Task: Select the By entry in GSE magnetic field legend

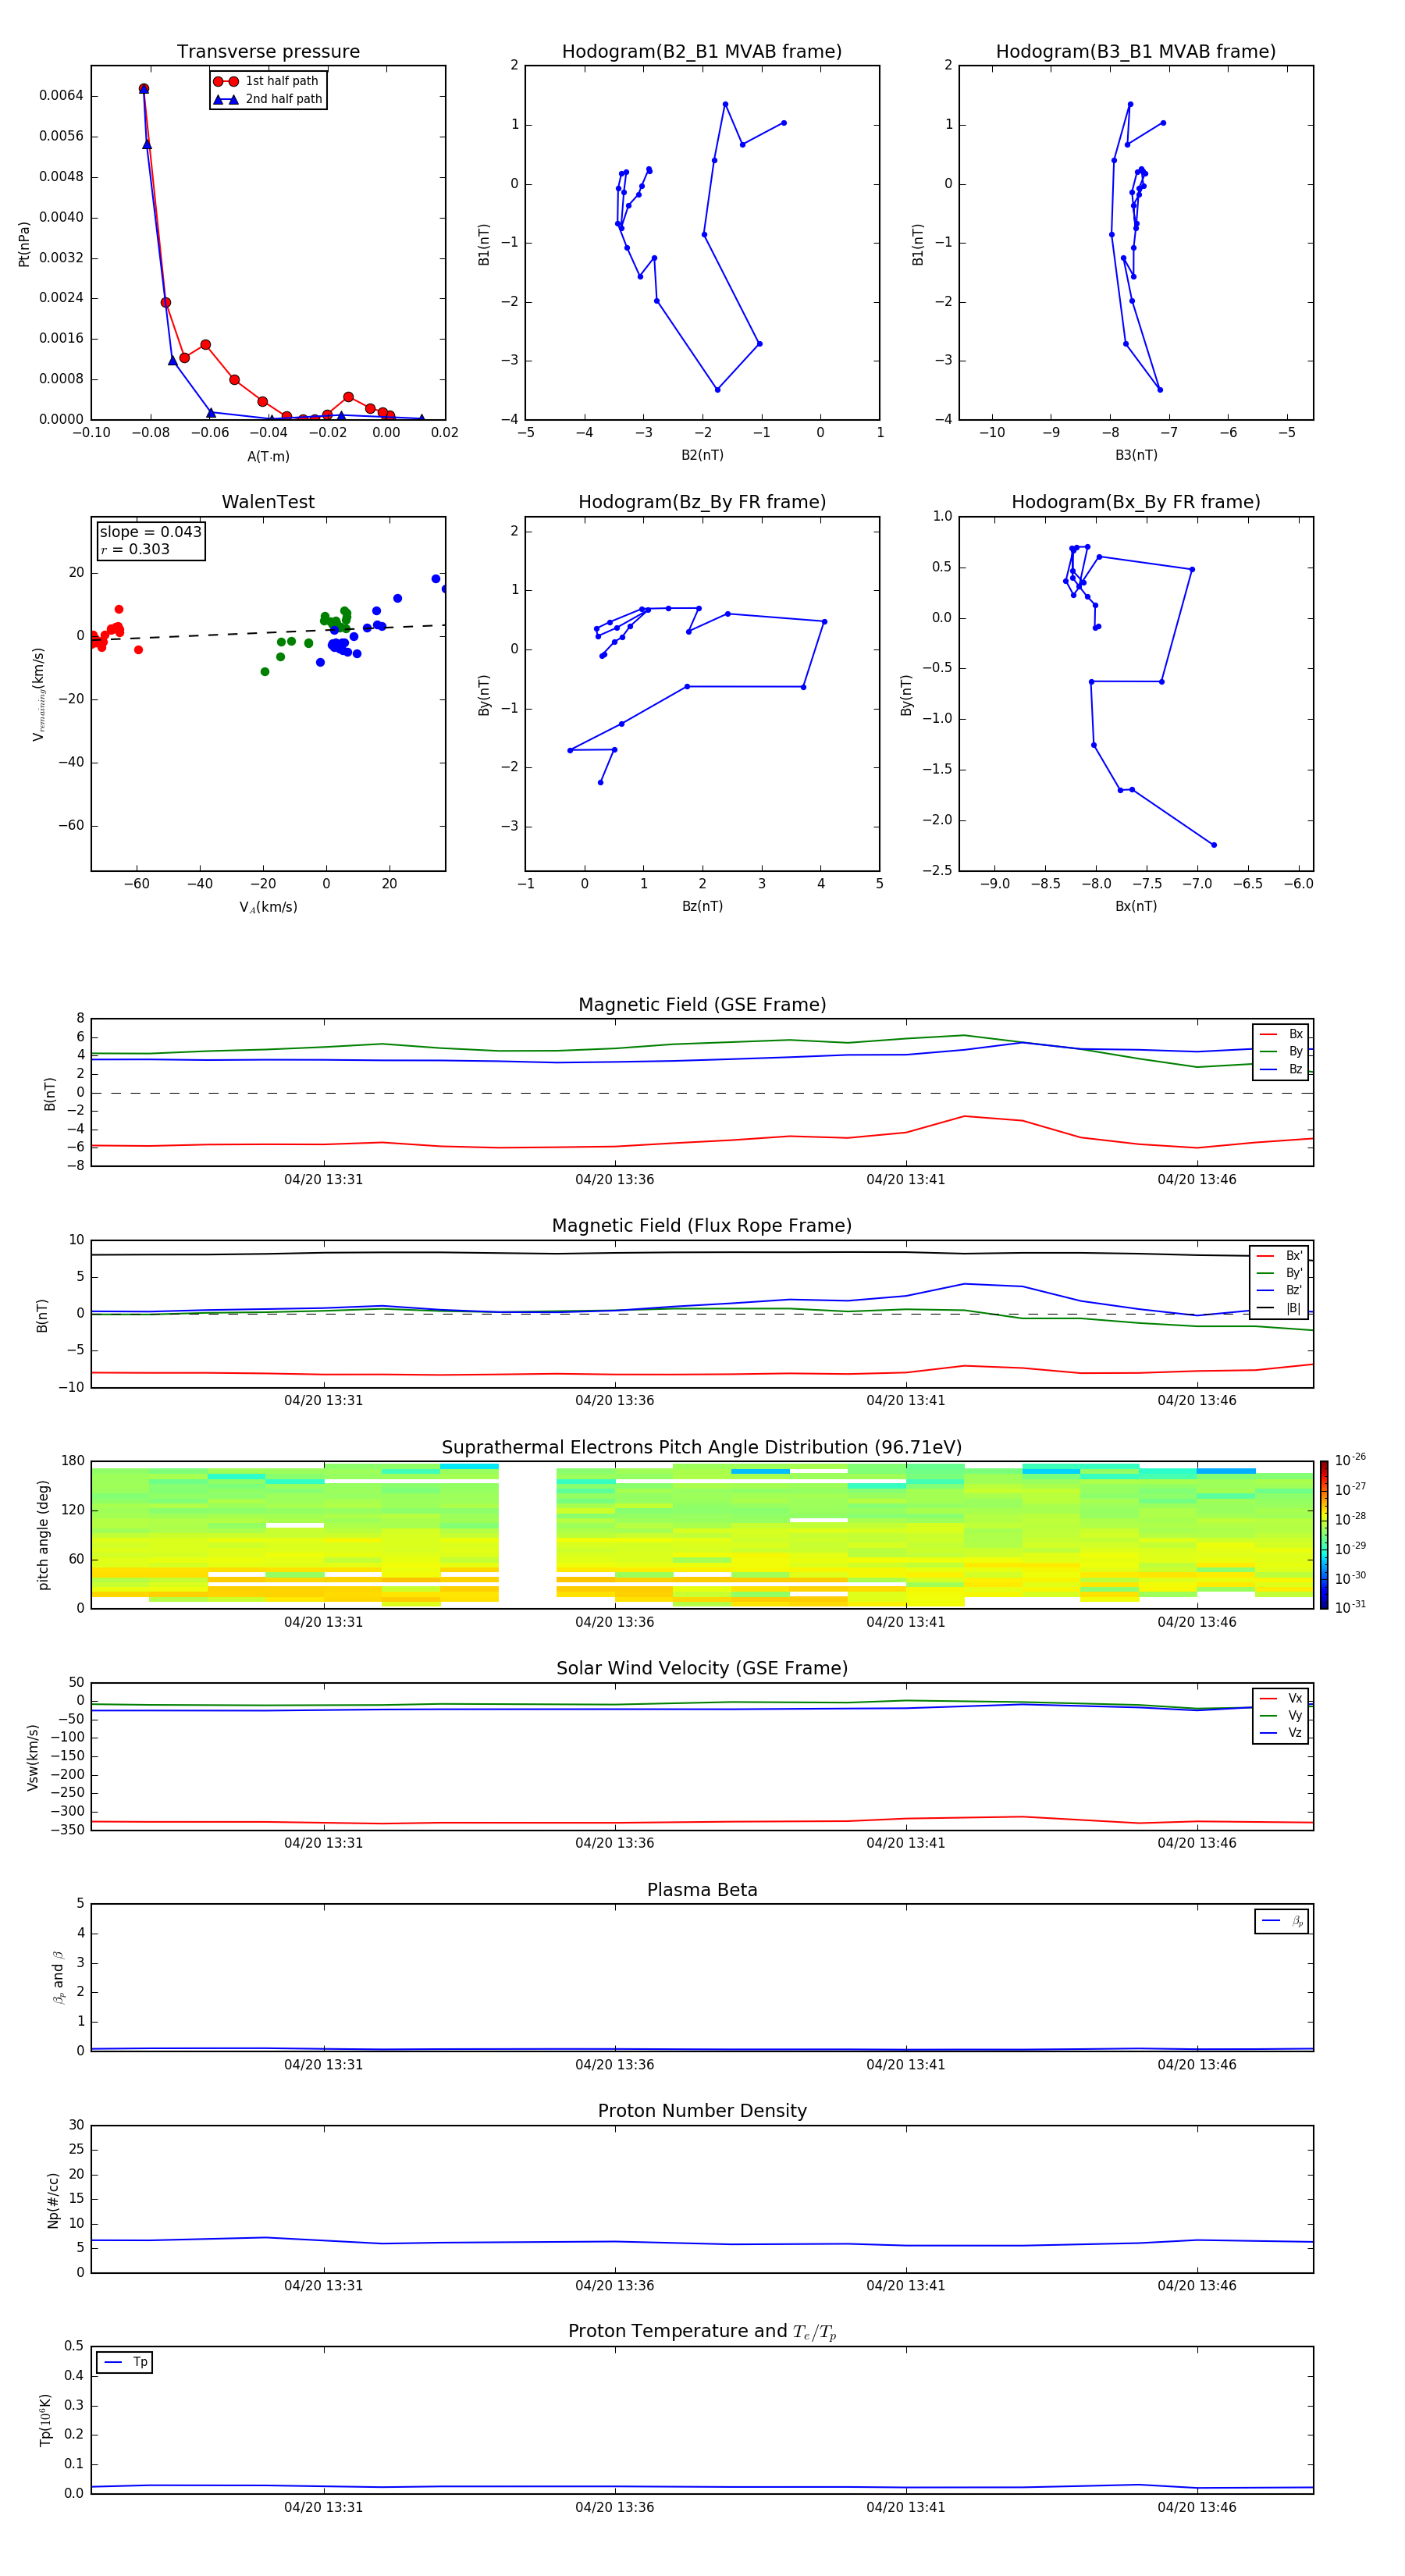Action: tap(1282, 1051)
